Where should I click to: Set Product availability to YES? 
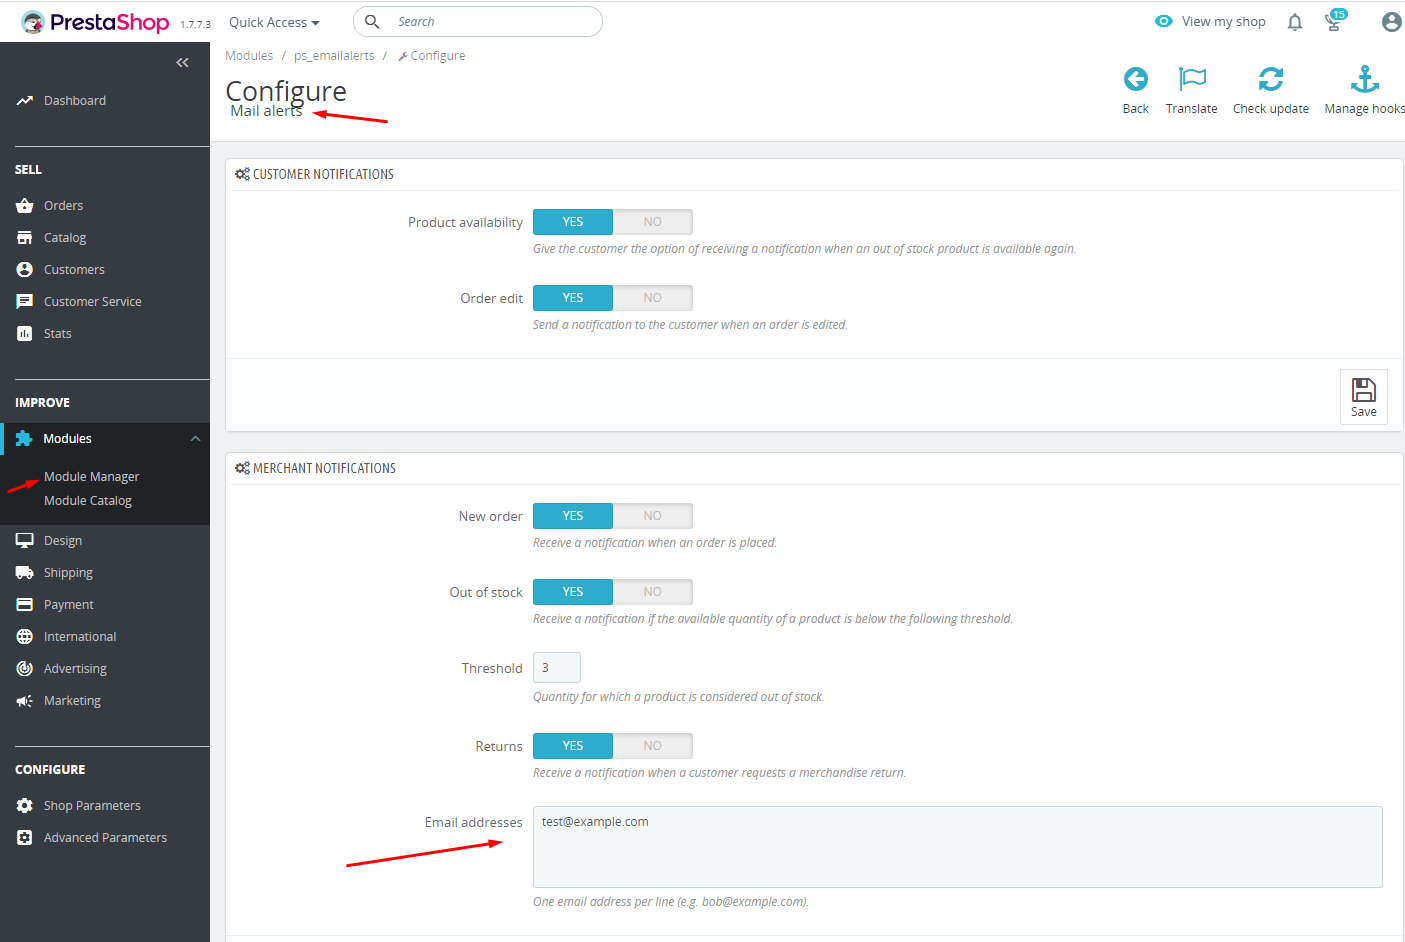point(573,222)
